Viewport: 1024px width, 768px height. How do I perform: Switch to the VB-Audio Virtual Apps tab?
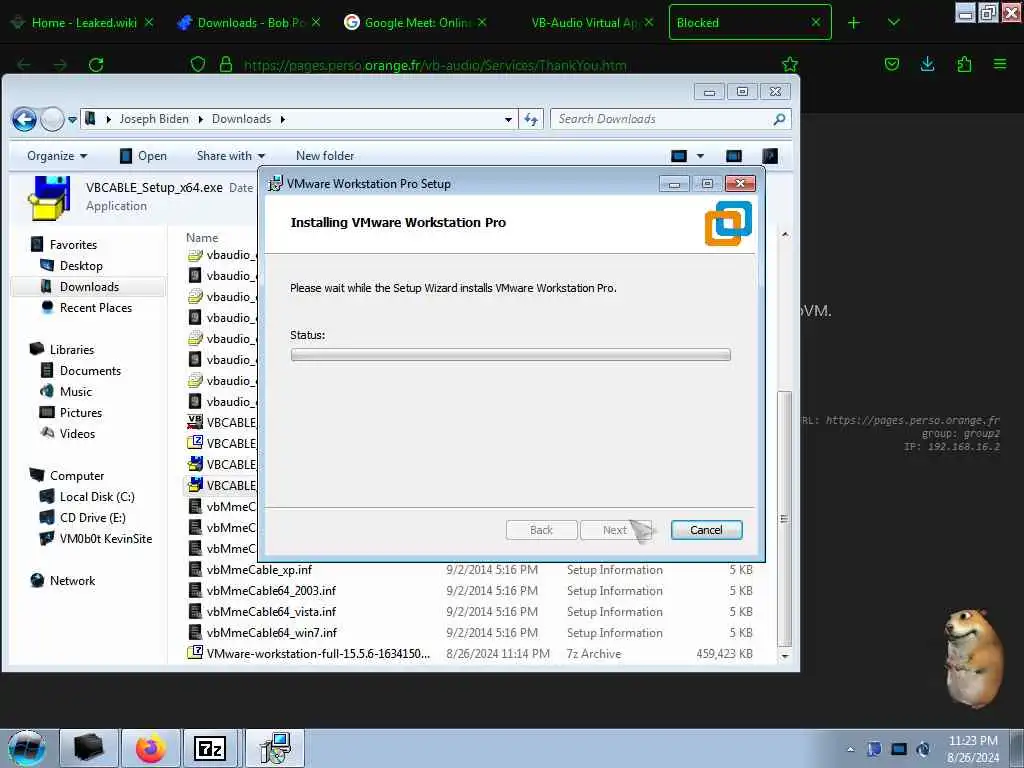[584, 23]
